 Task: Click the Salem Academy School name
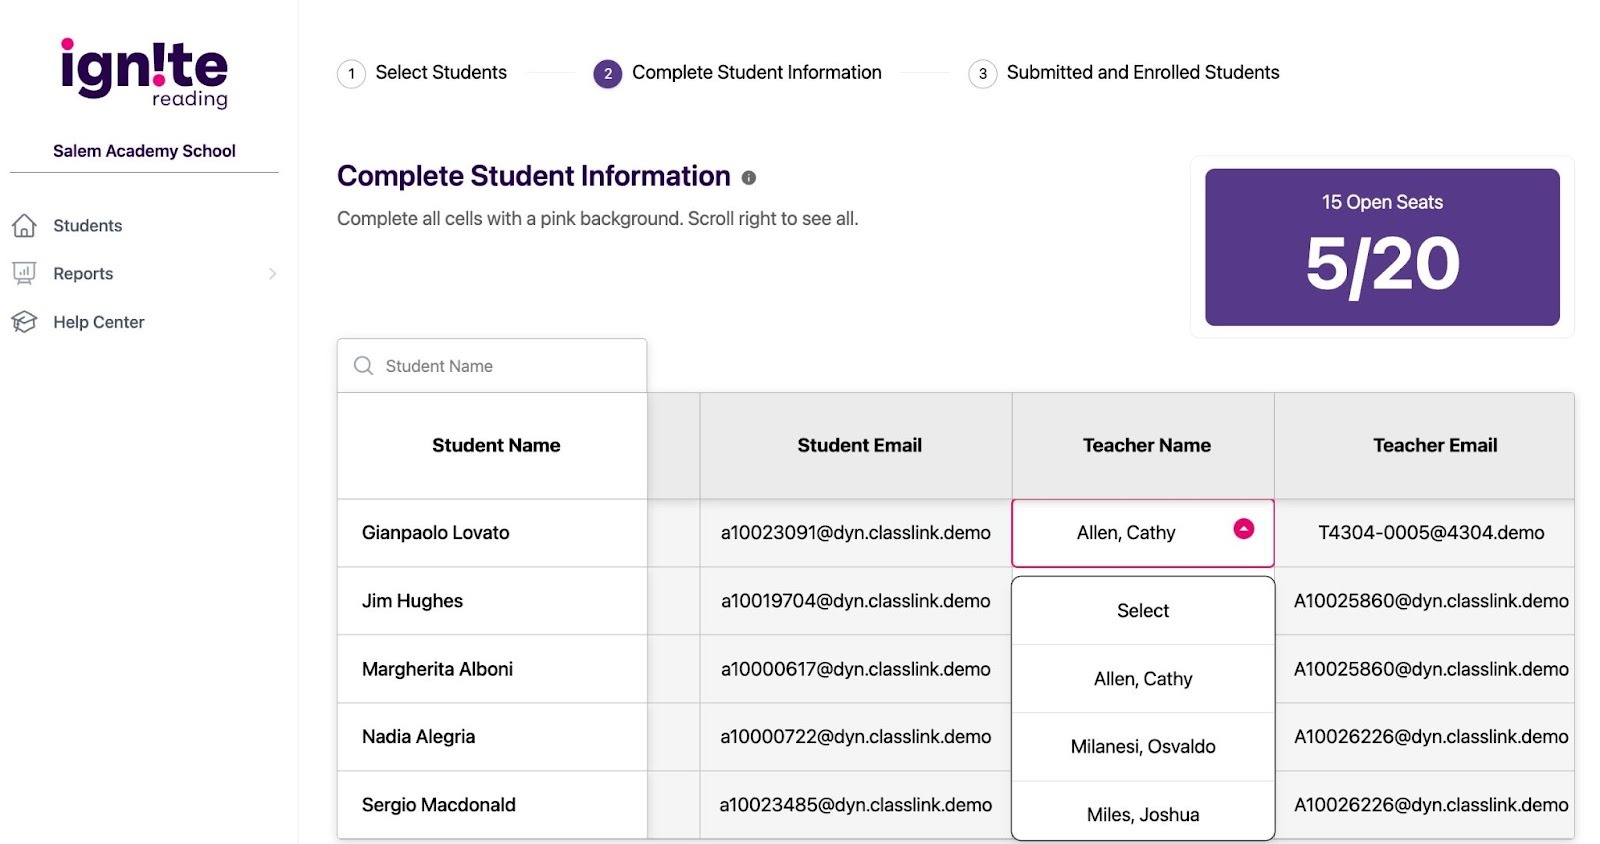pyautogui.click(x=144, y=151)
